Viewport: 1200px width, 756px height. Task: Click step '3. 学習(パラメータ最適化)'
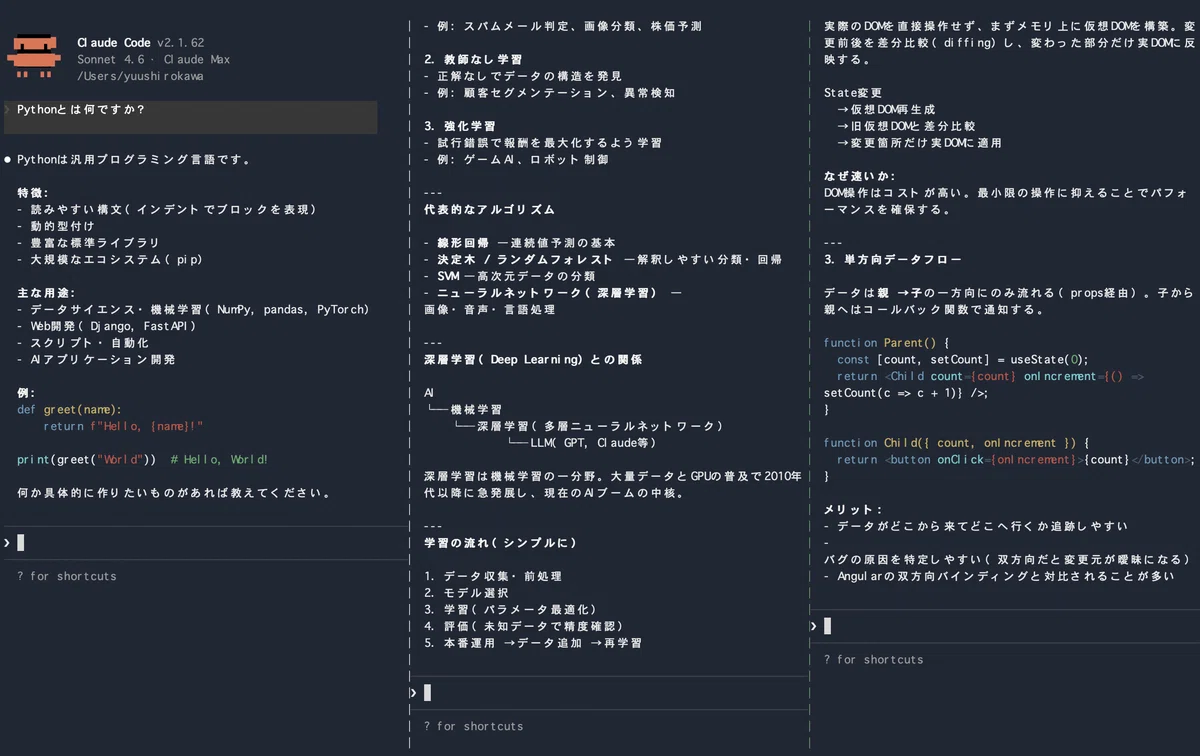click(x=510, y=610)
